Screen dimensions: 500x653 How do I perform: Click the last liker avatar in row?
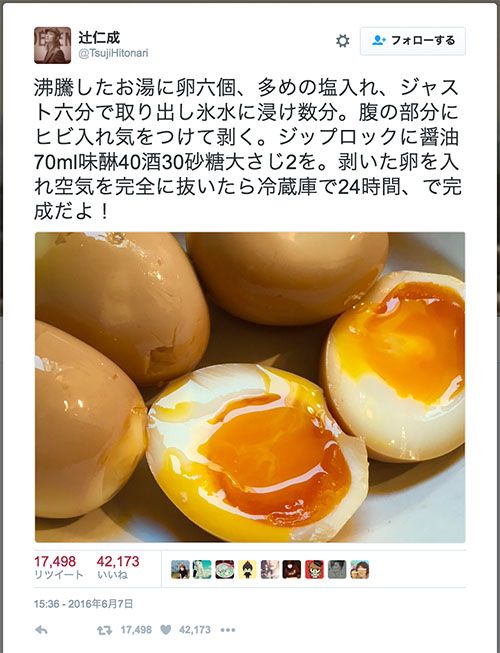pos(359,569)
